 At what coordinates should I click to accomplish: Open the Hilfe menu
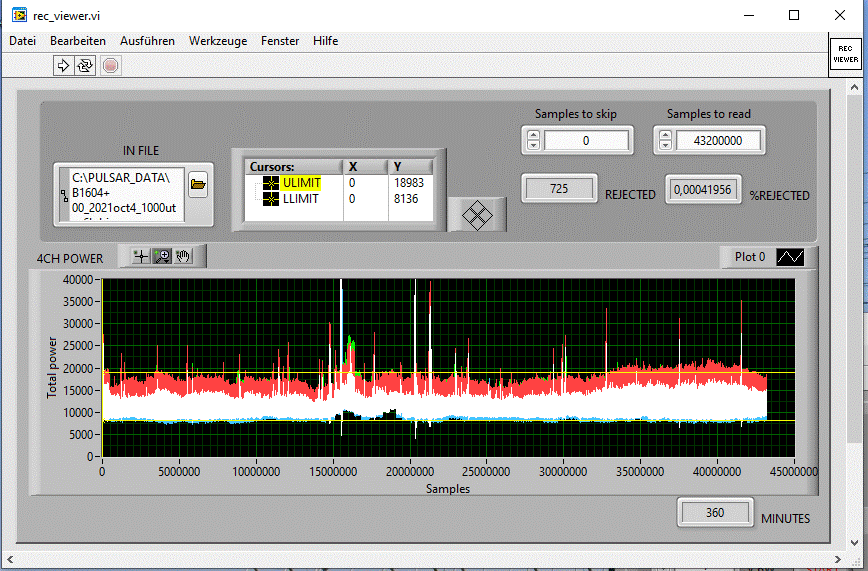326,41
